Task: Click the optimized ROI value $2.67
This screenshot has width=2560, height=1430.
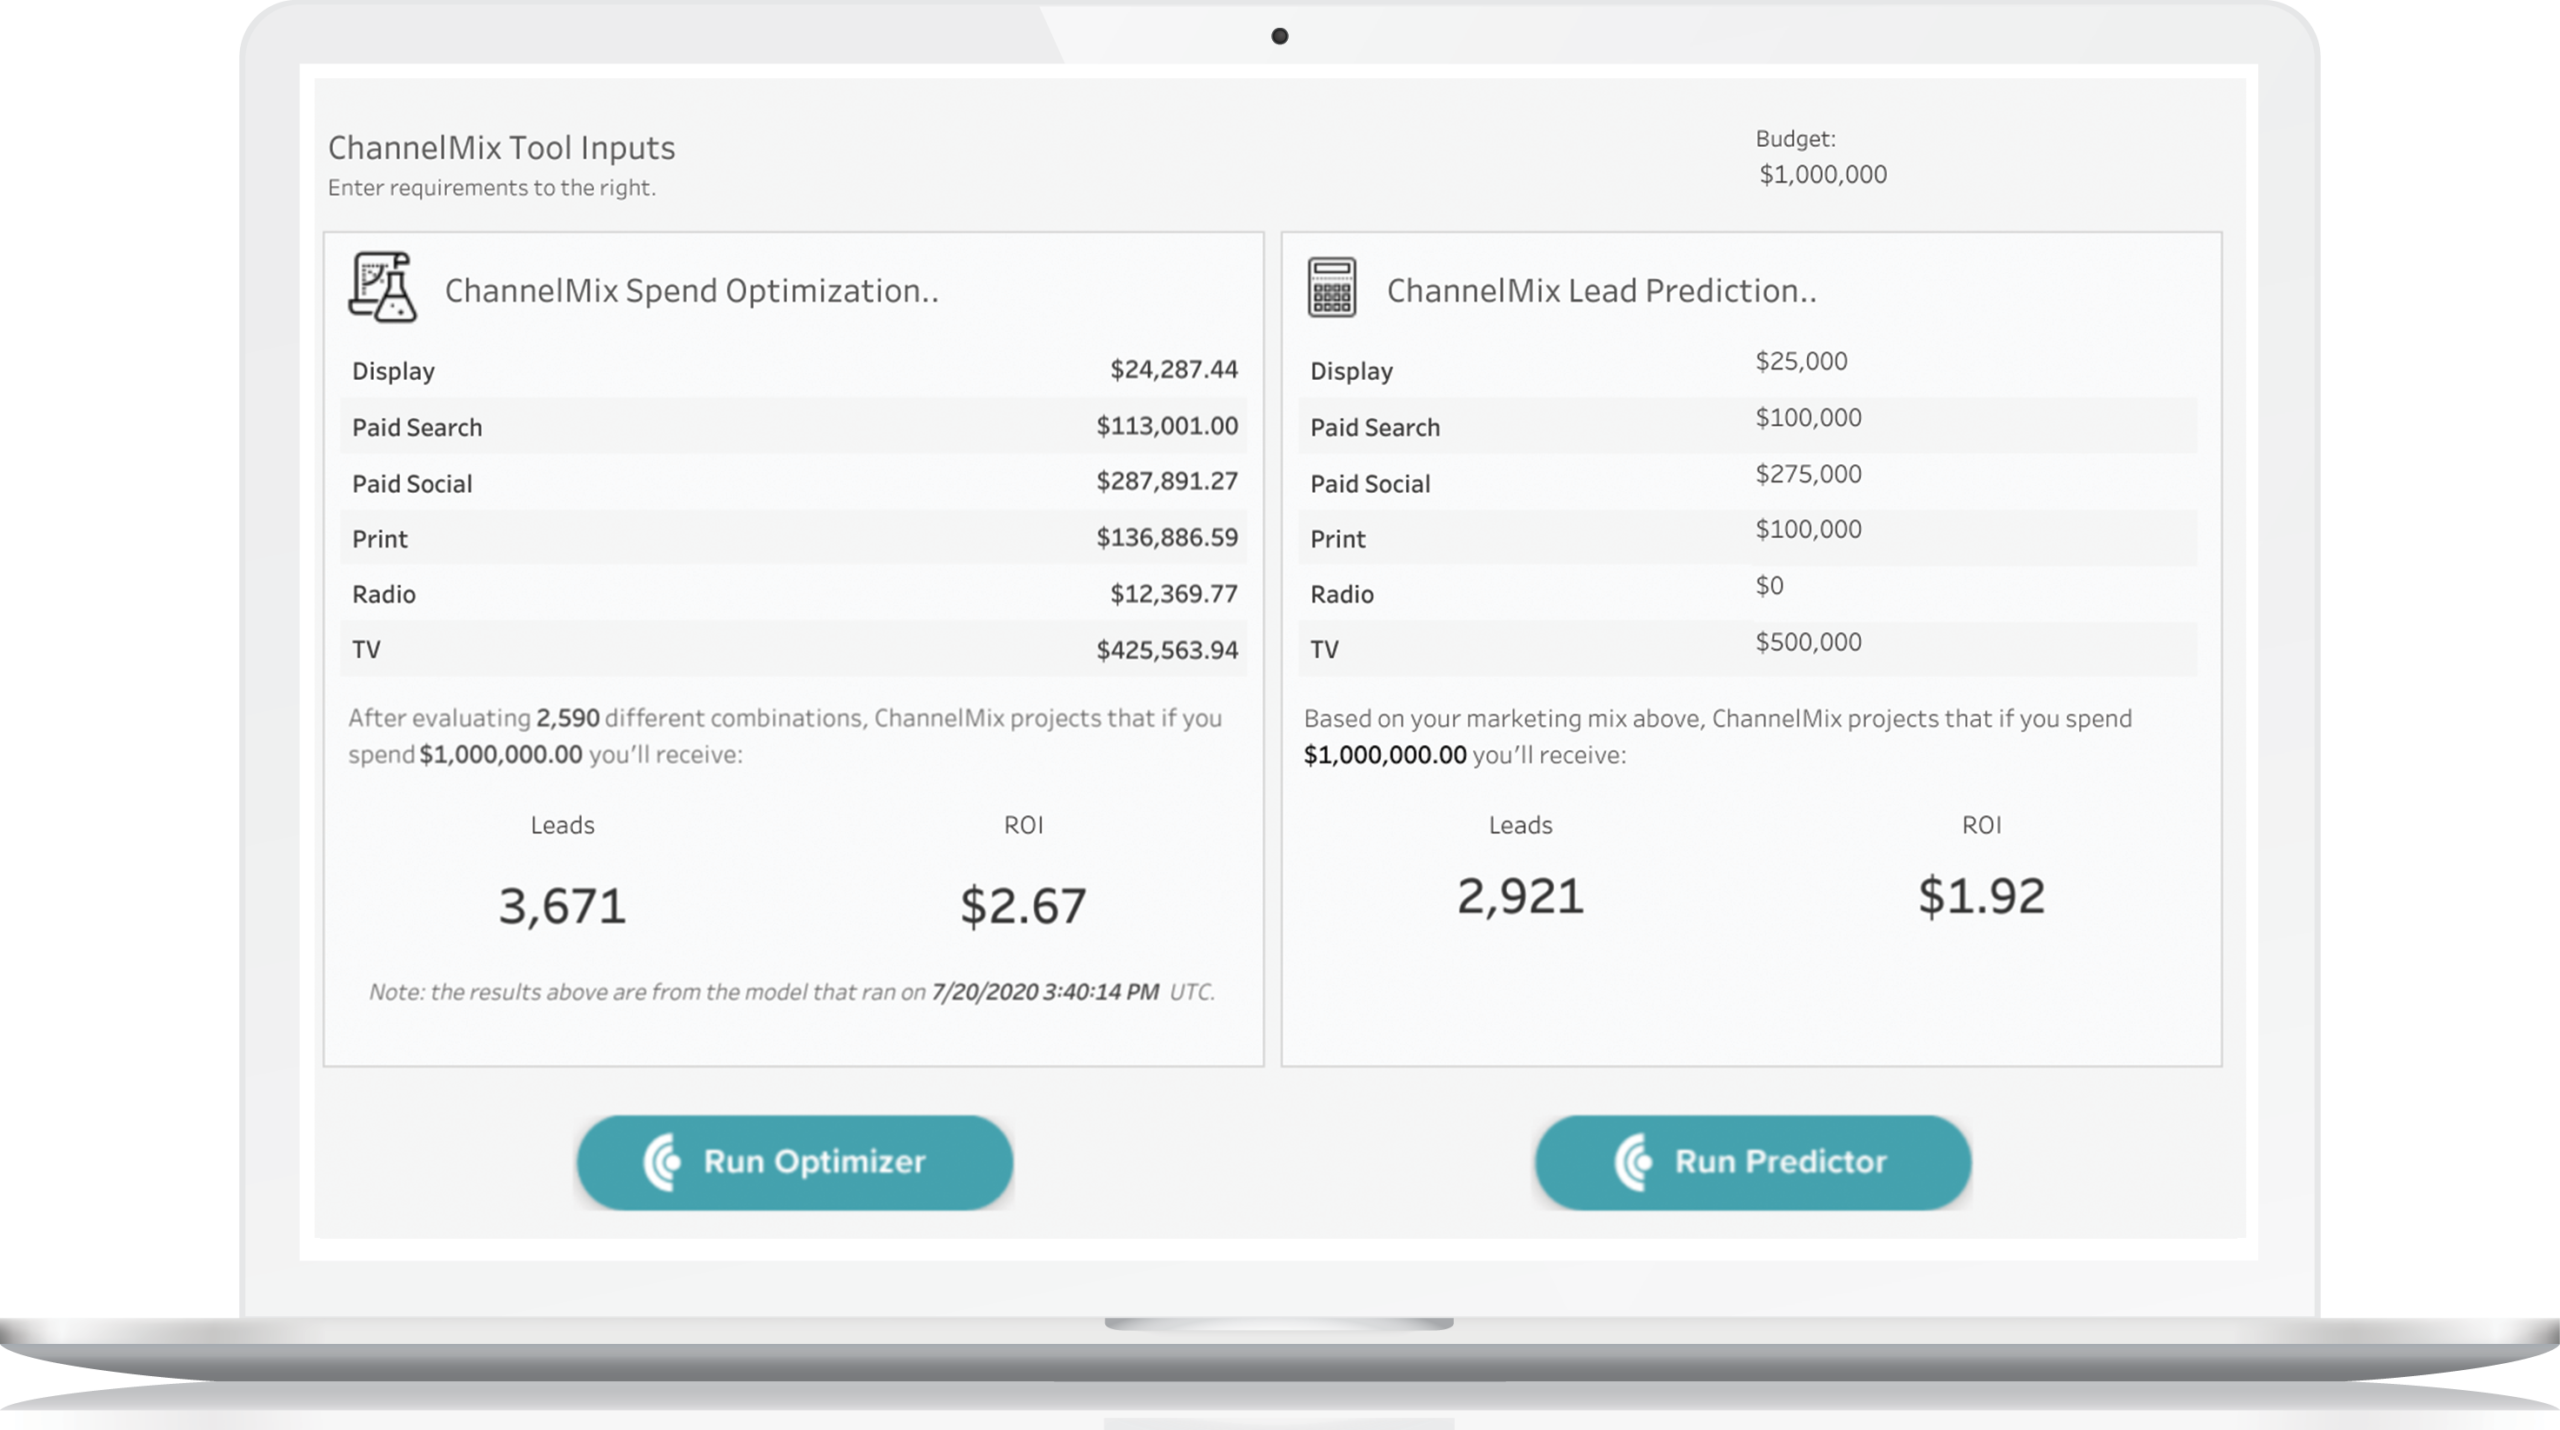Action: pos(1023,906)
